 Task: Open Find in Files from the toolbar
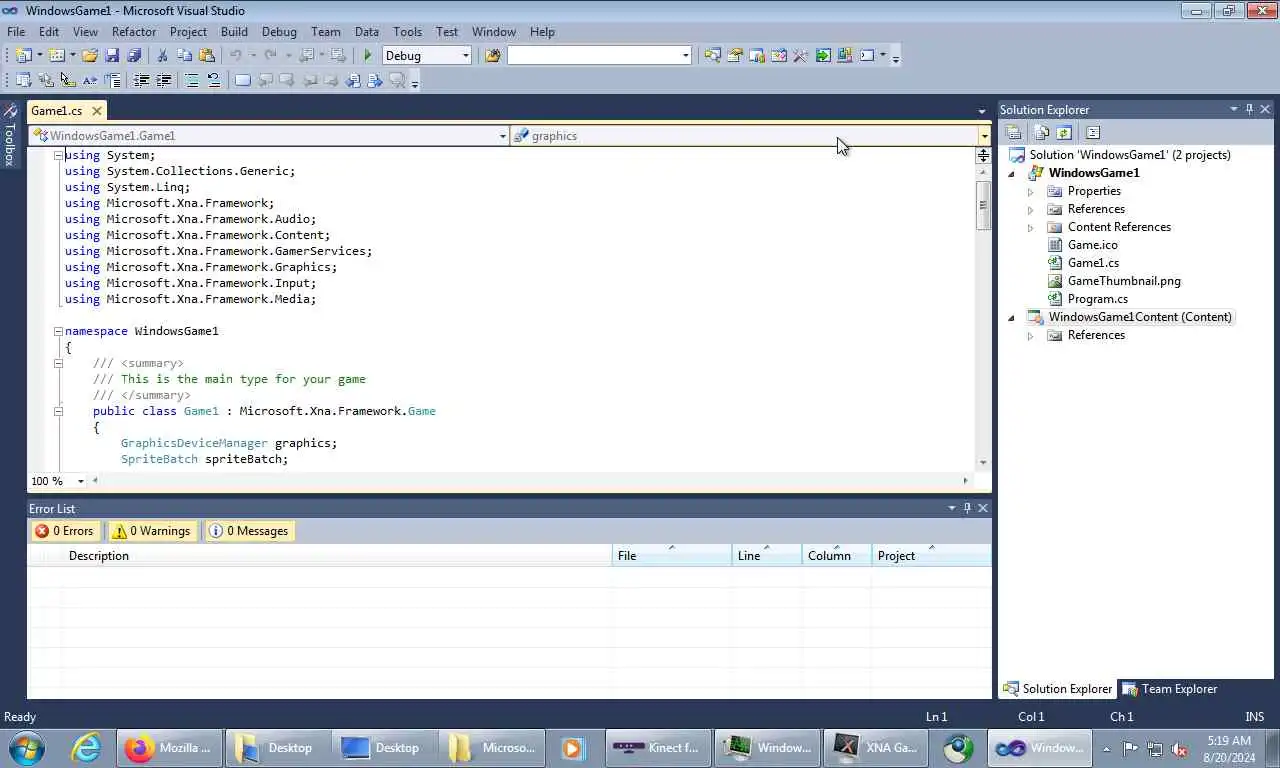pos(492,56)
